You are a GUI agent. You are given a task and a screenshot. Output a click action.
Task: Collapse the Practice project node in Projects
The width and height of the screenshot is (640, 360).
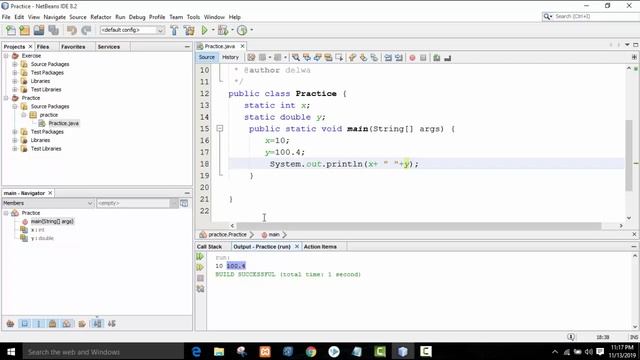(6, 98)
